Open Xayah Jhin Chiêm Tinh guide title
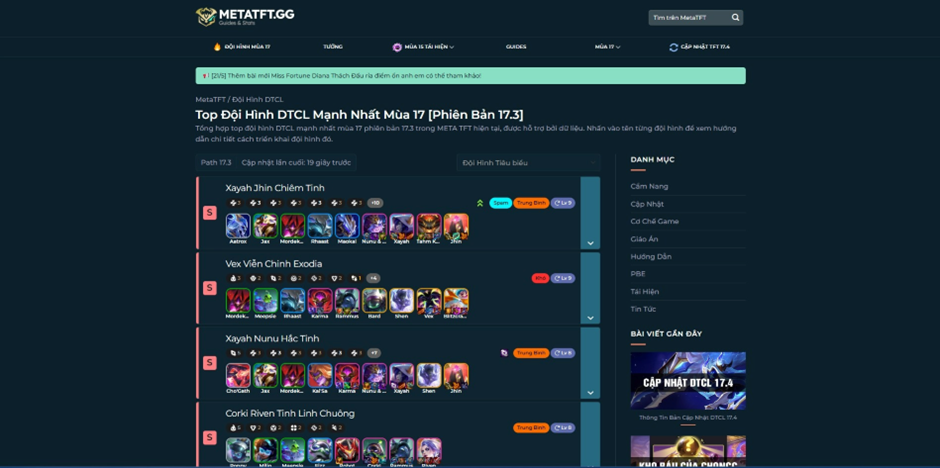The height and width of the screenshot is (468, 940). tap(275, 188)
